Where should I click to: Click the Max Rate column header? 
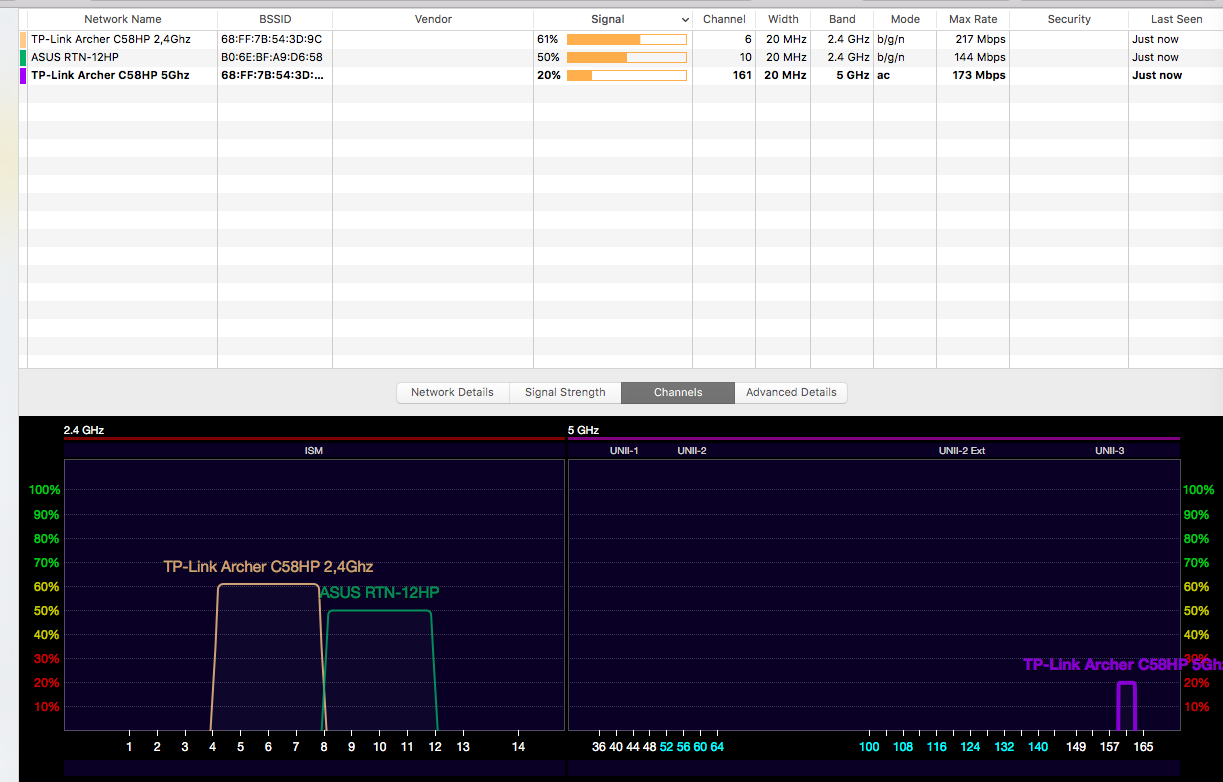point(973,19)
